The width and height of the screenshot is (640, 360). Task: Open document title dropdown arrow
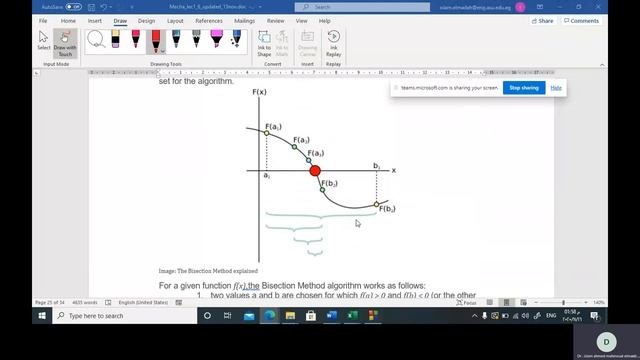(x=260, y=7)
